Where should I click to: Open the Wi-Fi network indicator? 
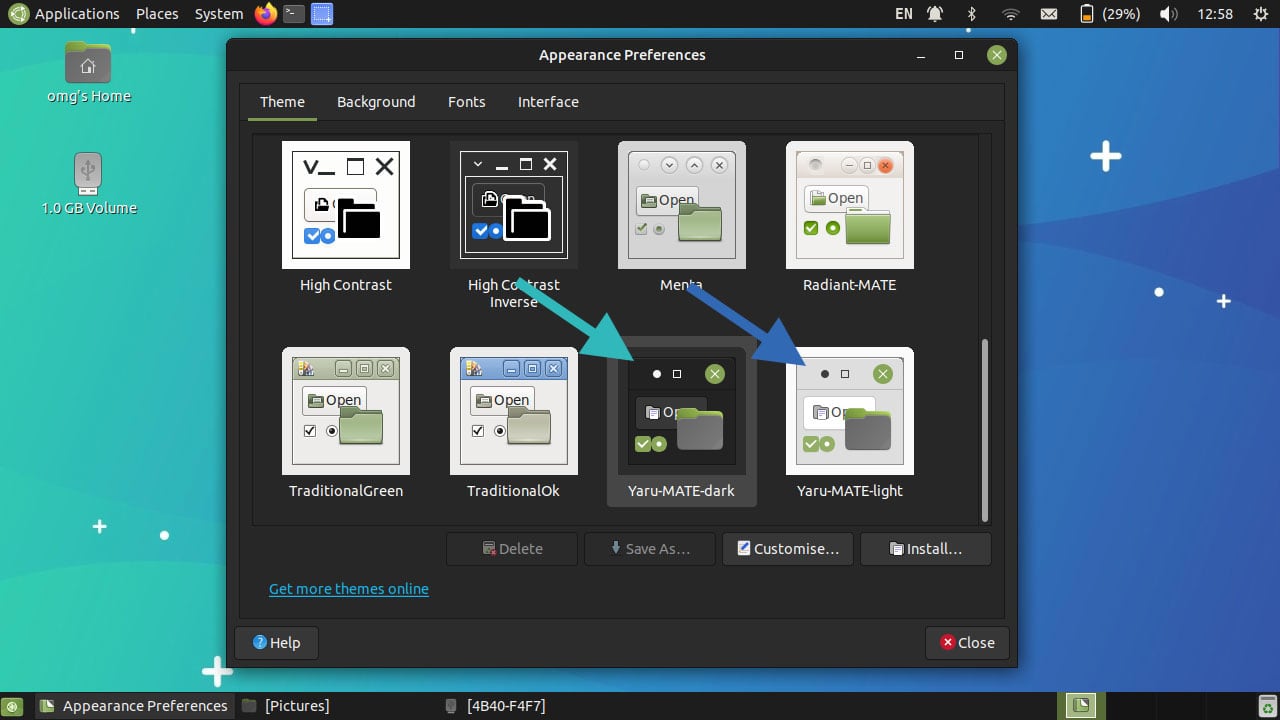1010,14
